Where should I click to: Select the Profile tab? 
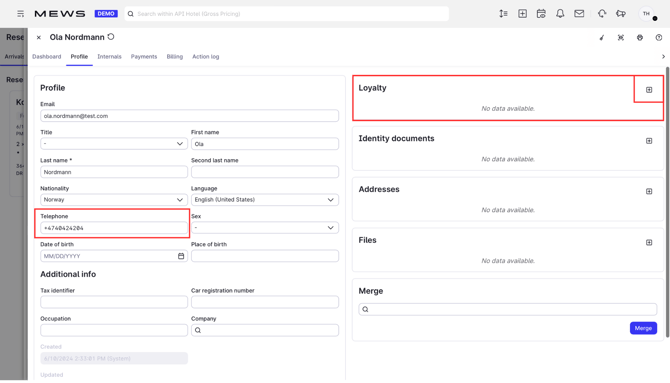point(79,56)
